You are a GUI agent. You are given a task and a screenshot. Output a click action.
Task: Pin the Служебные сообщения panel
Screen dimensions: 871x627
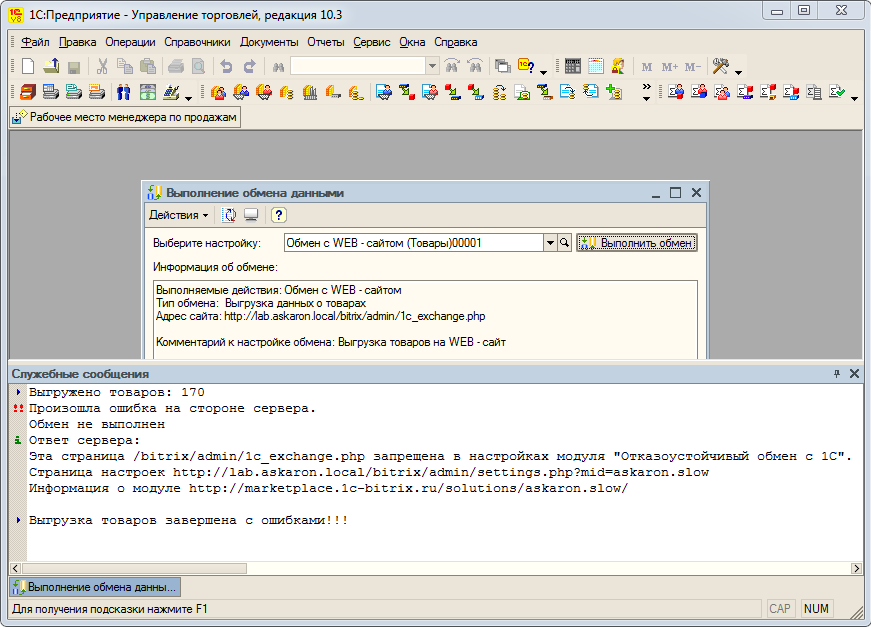[x=837, y=373]
